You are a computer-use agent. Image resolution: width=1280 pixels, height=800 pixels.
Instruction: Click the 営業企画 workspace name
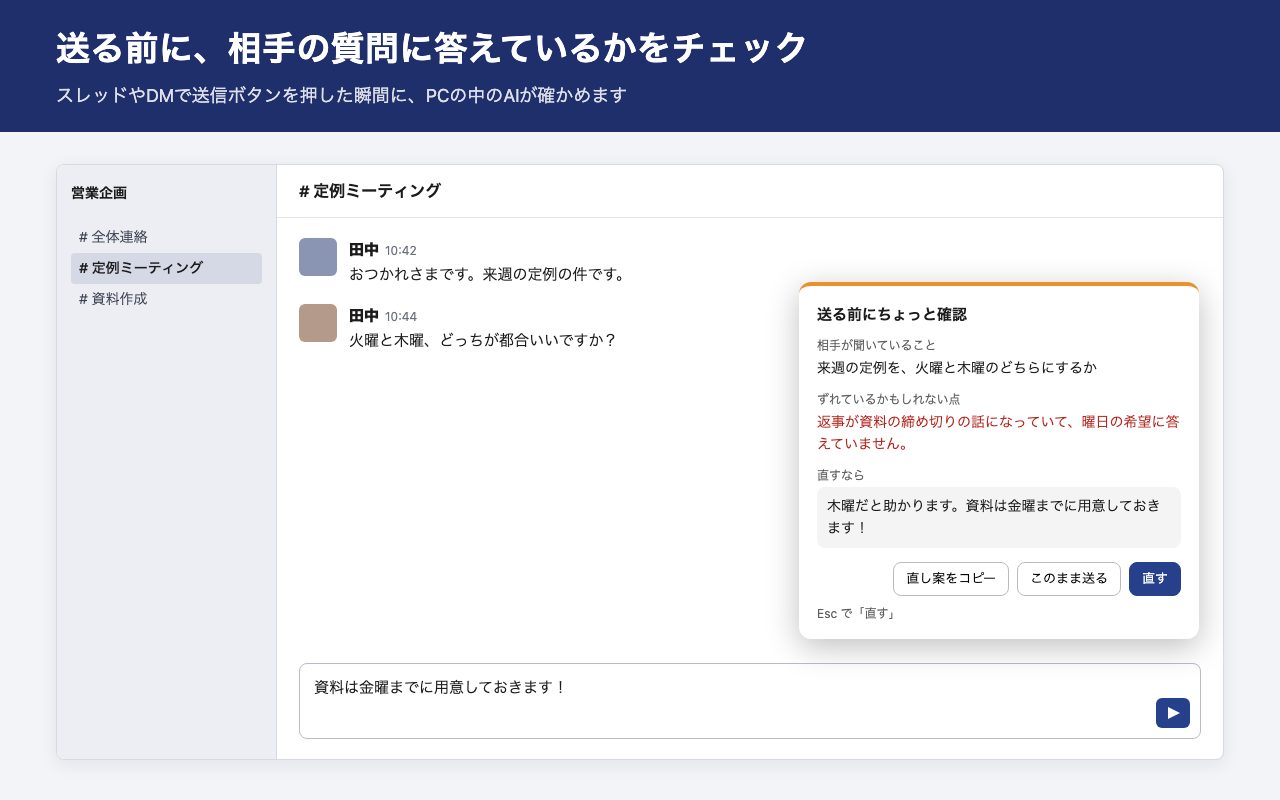(x=99, y=193)
